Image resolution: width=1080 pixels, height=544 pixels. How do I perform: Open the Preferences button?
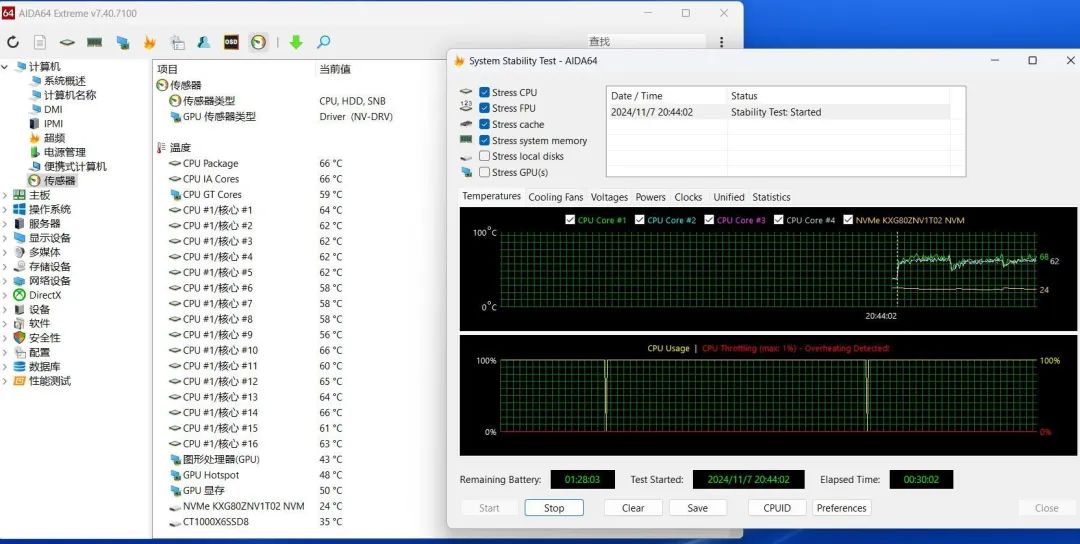(x=842, y=508)
